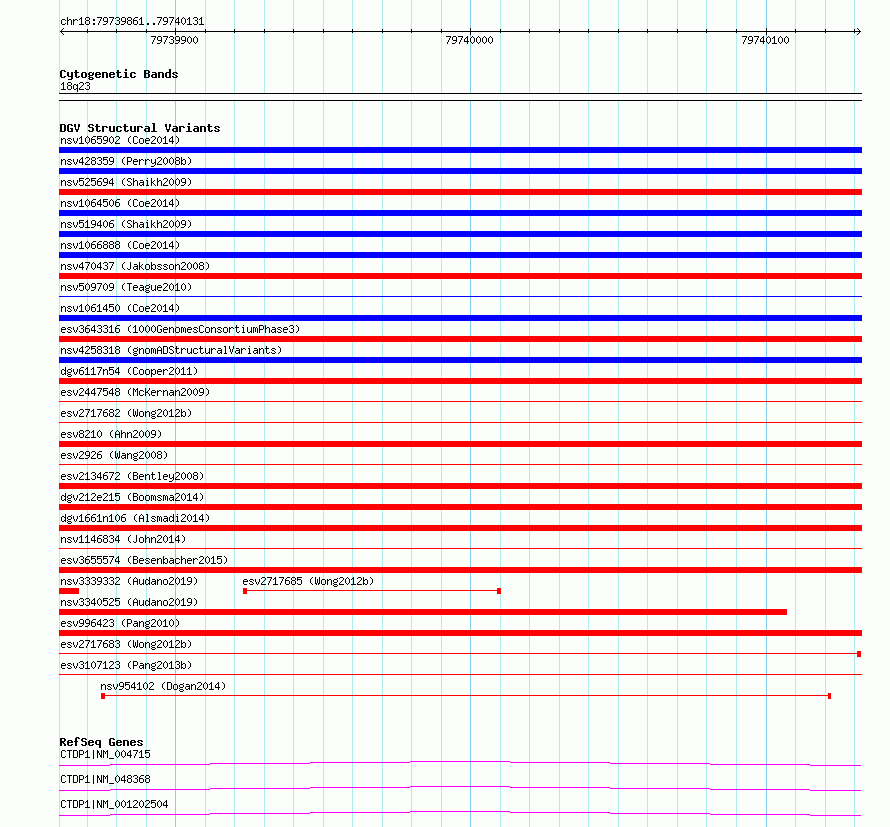Open nsv1066888 (Coe2014) variant details
Screen dimensions: 890x827
point(120,245)
